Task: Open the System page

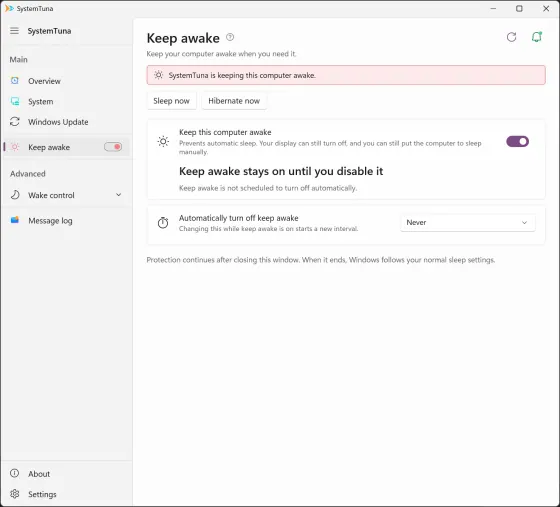Action: click(66, 101)
